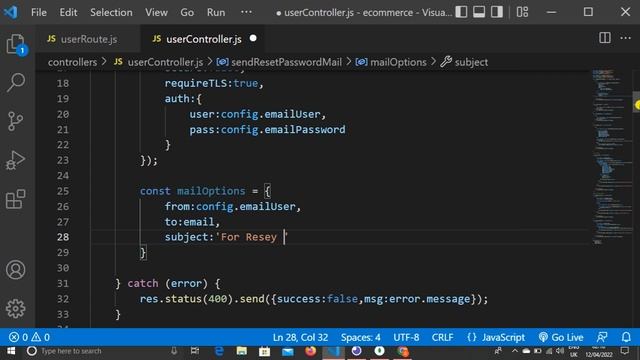Open the Search view in activity bar
640x360 pixels.
click(16, 82)
